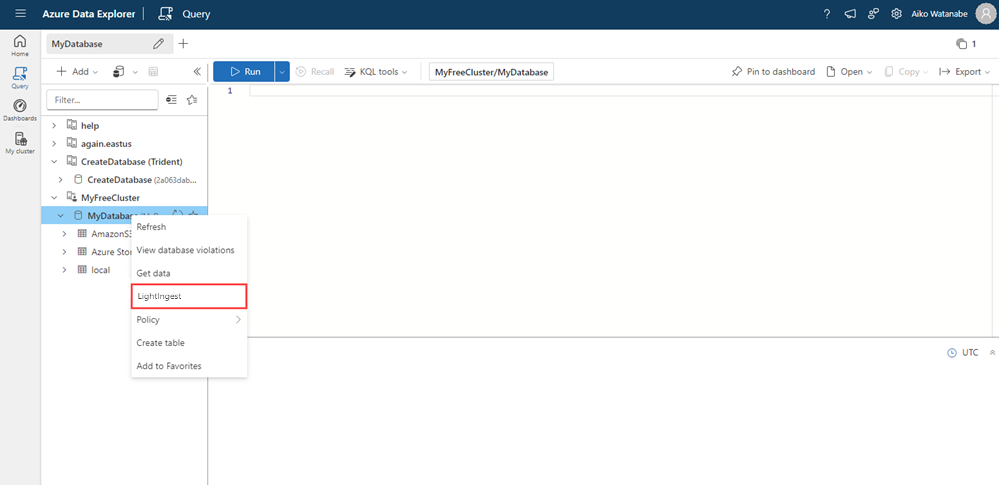Viewport: 999px width, 485px height.
Task: Select LightIngest menu entry
Action: point(189,296)
